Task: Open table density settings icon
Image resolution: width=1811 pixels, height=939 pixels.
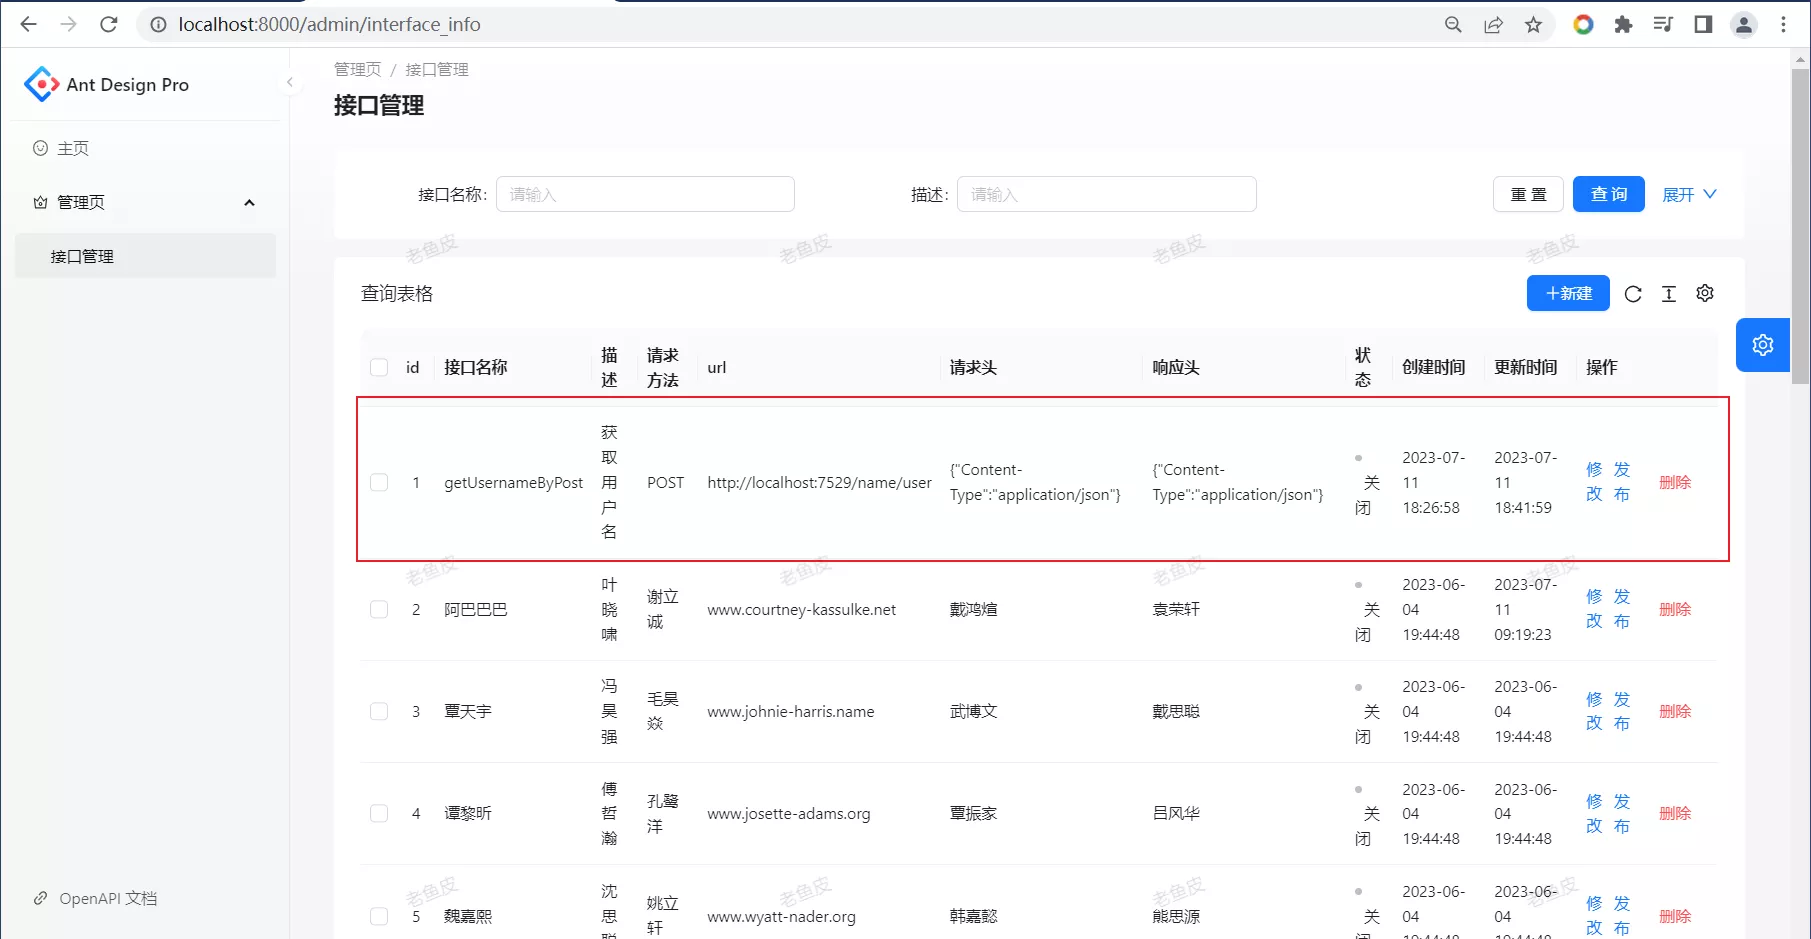Action: 1669,294
